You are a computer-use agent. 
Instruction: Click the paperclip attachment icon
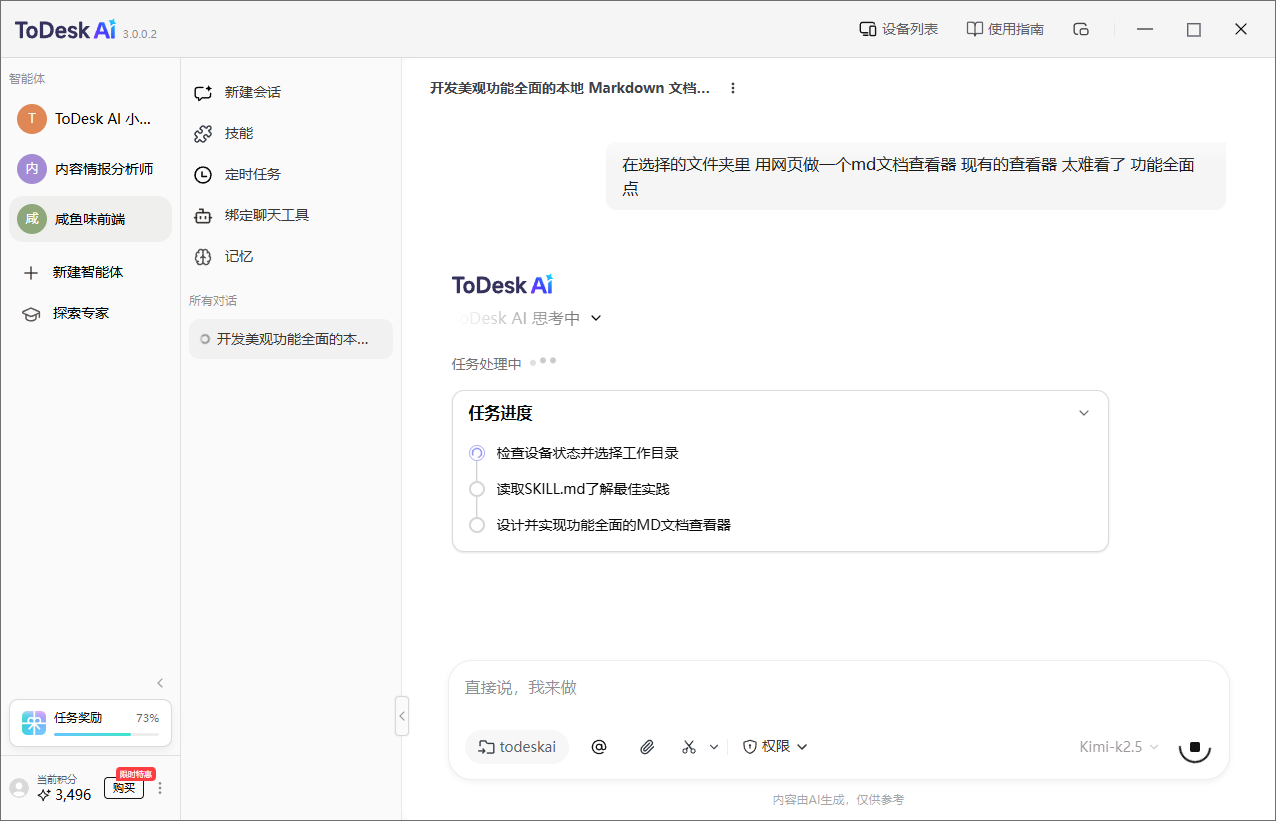click(x=647, y=746)
